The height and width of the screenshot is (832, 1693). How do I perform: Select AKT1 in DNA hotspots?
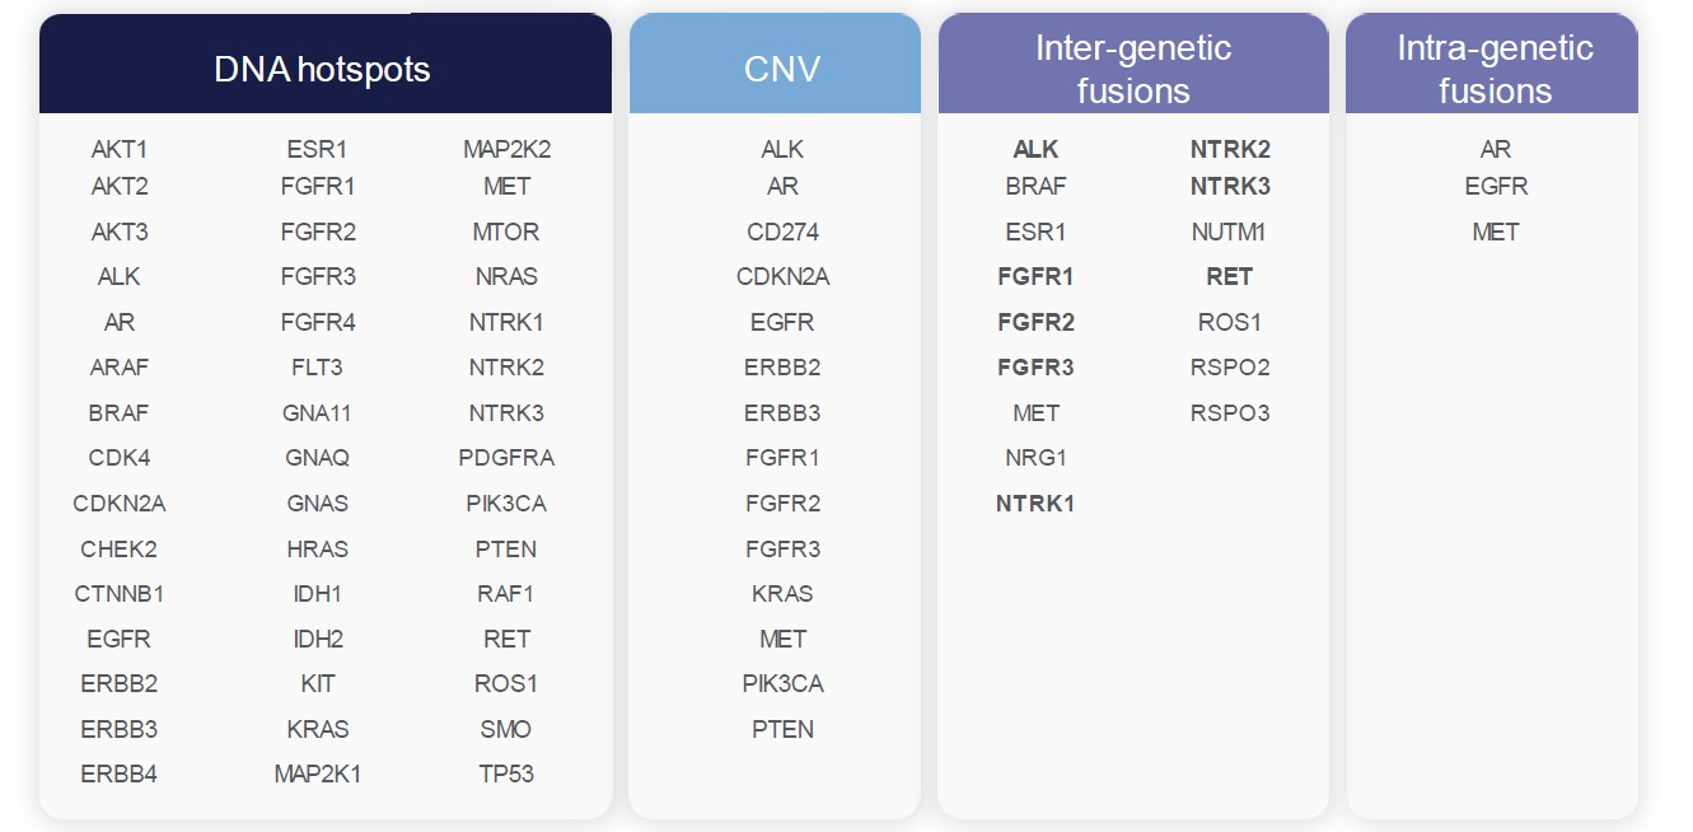click(119, 149)
